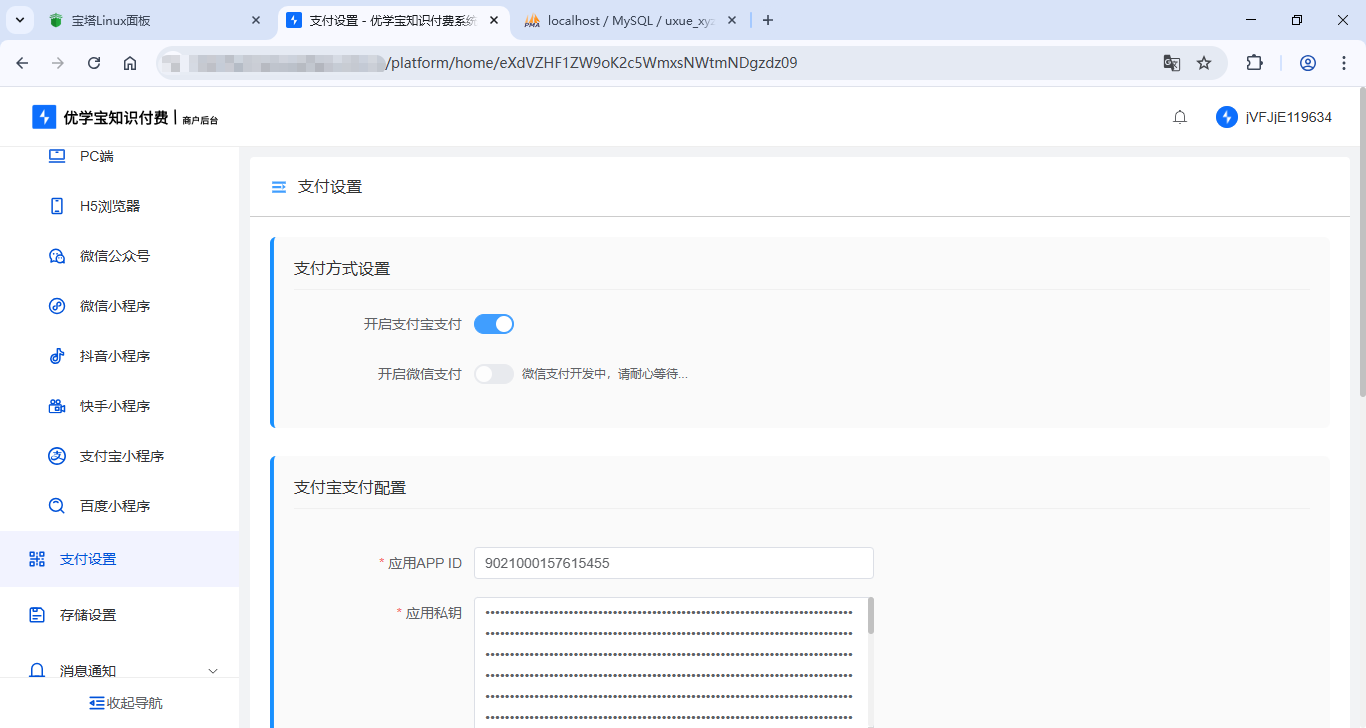Switch to the 宝塔Linux面板 browser tab
The height and width of the screenshot is (728, 1366).
coord(150,20)
